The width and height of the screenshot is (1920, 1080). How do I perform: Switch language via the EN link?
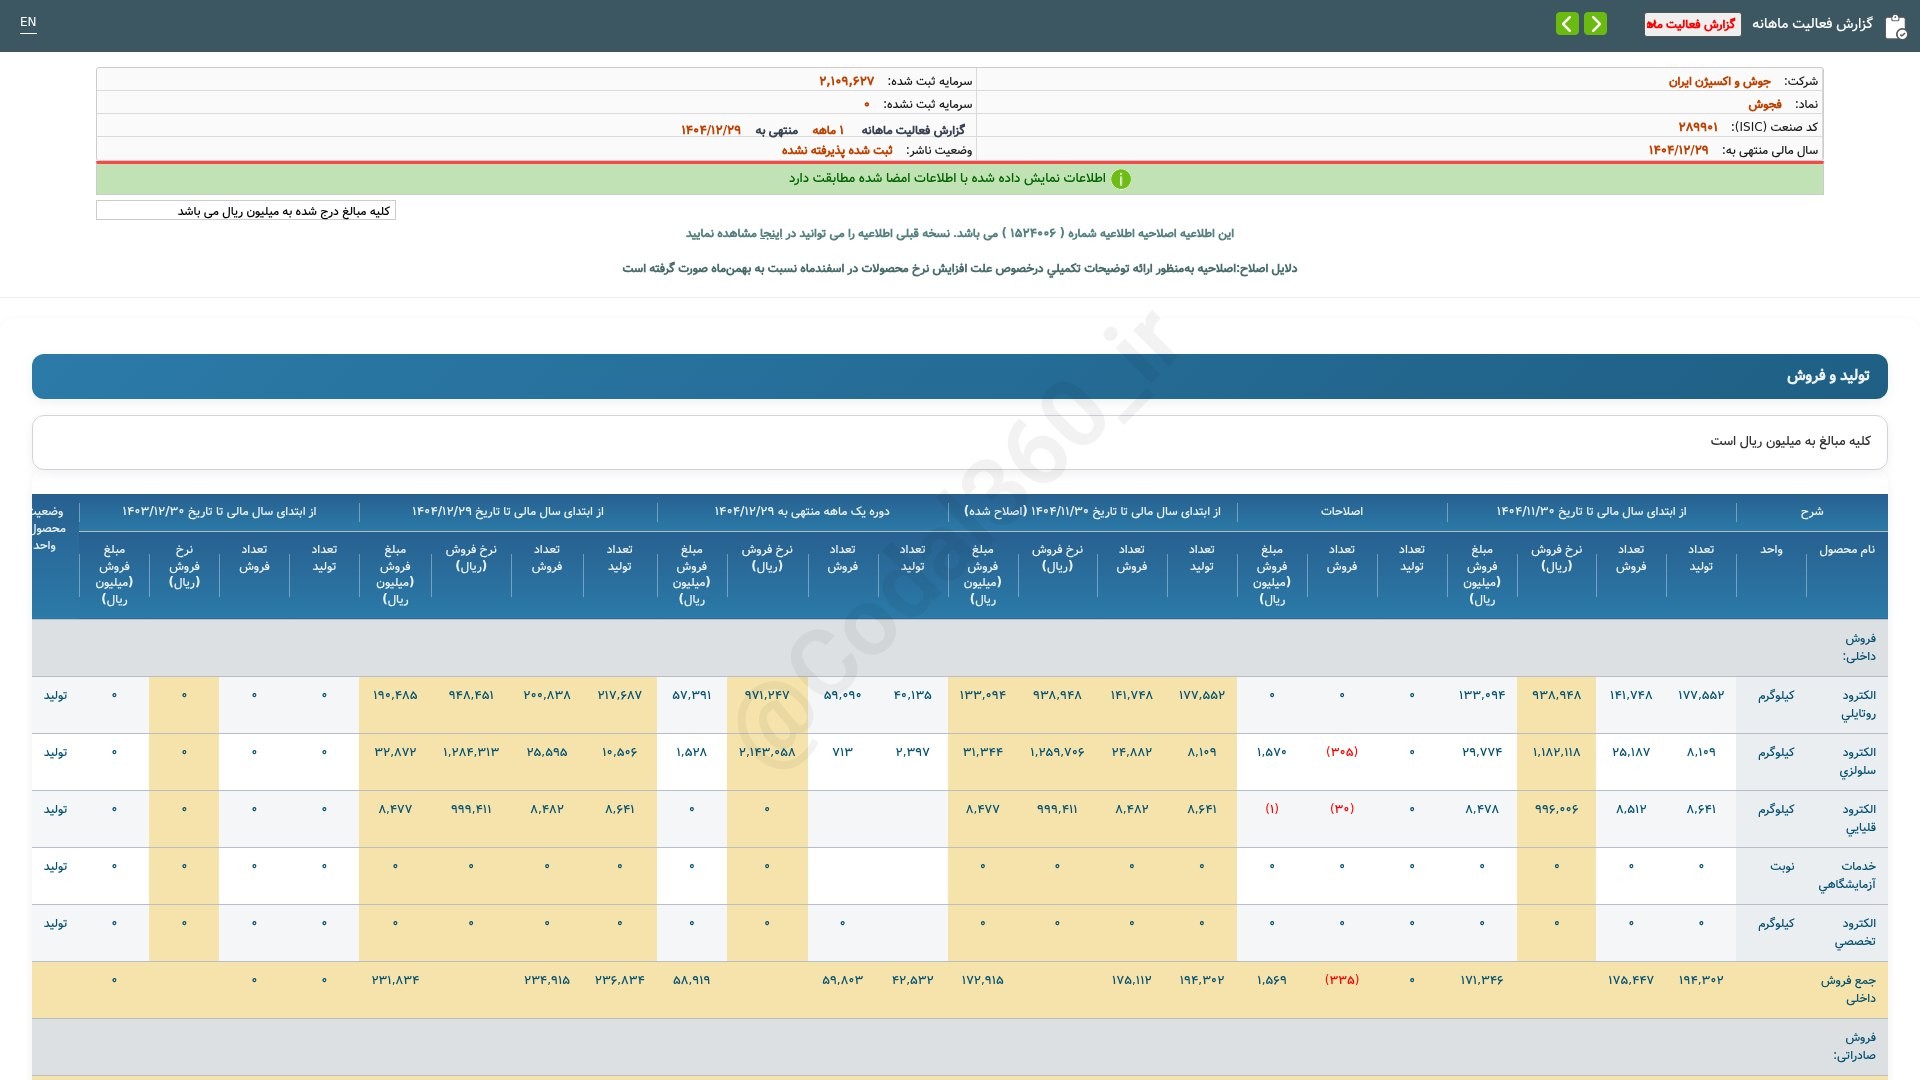point(28,22)
